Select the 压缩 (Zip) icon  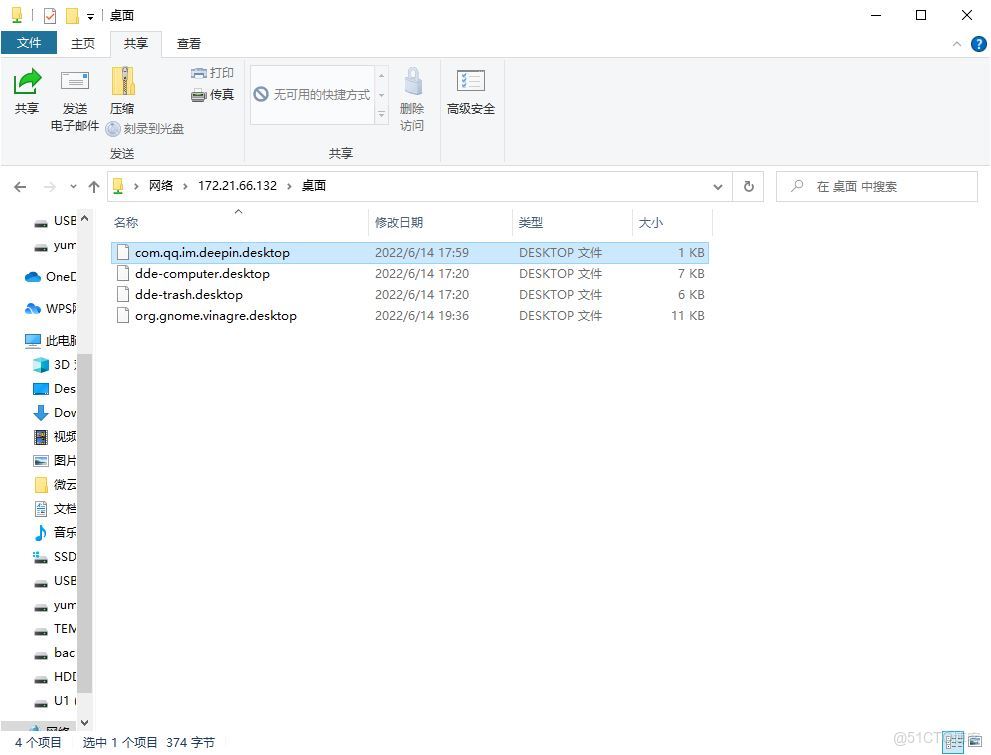coord(122,96)
